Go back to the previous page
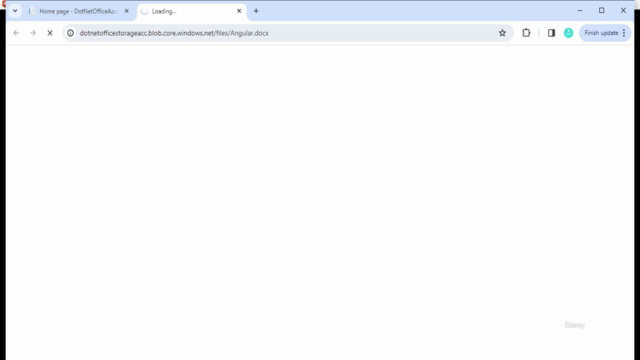Screen dimensions: 640x360 16,33
